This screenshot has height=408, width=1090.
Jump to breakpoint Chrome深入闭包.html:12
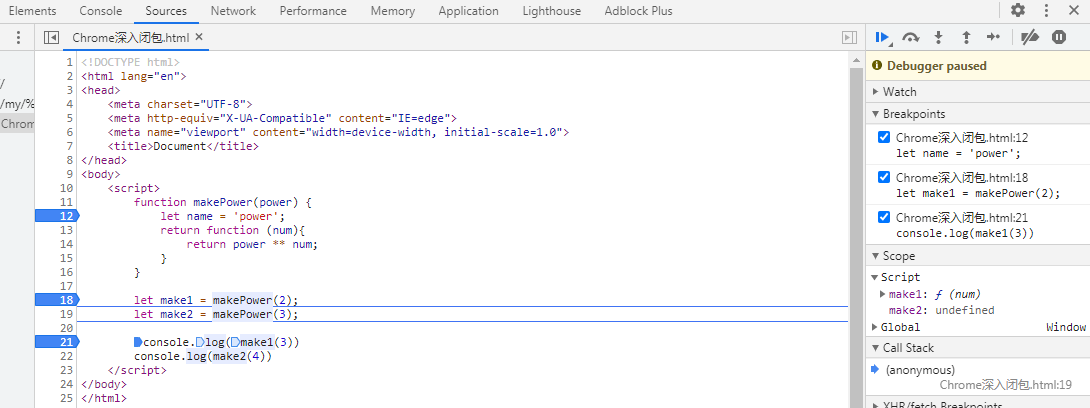tap(962, 138)
